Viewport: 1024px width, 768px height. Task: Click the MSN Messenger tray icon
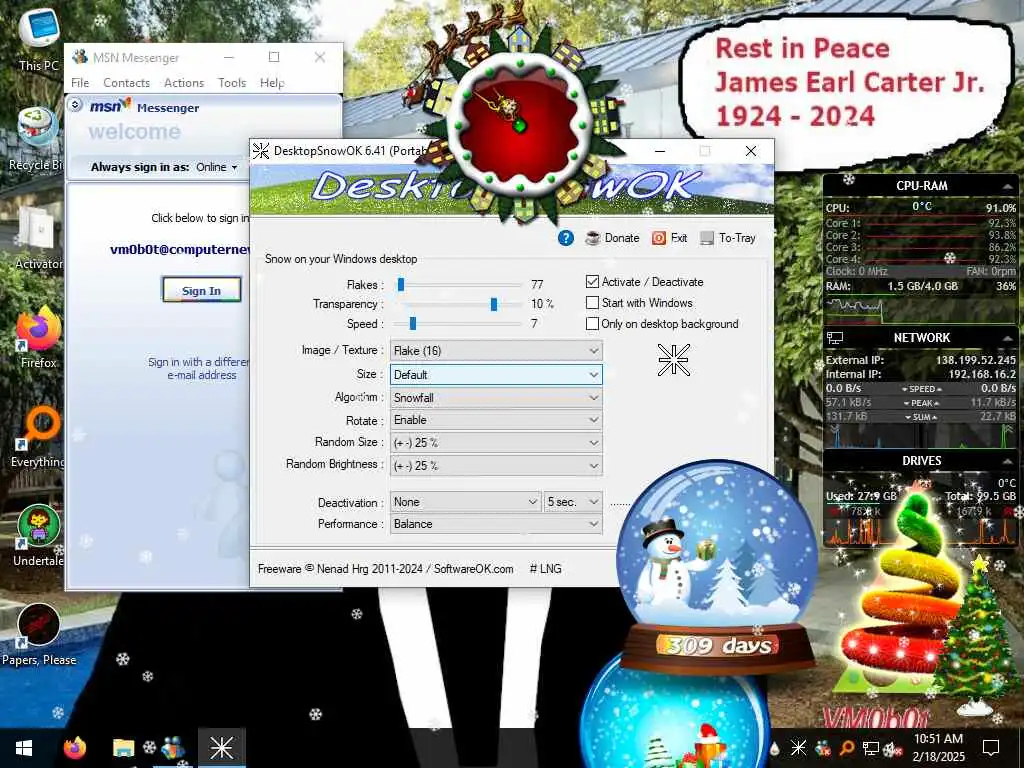pyautogui.click(x=823, y=748)
